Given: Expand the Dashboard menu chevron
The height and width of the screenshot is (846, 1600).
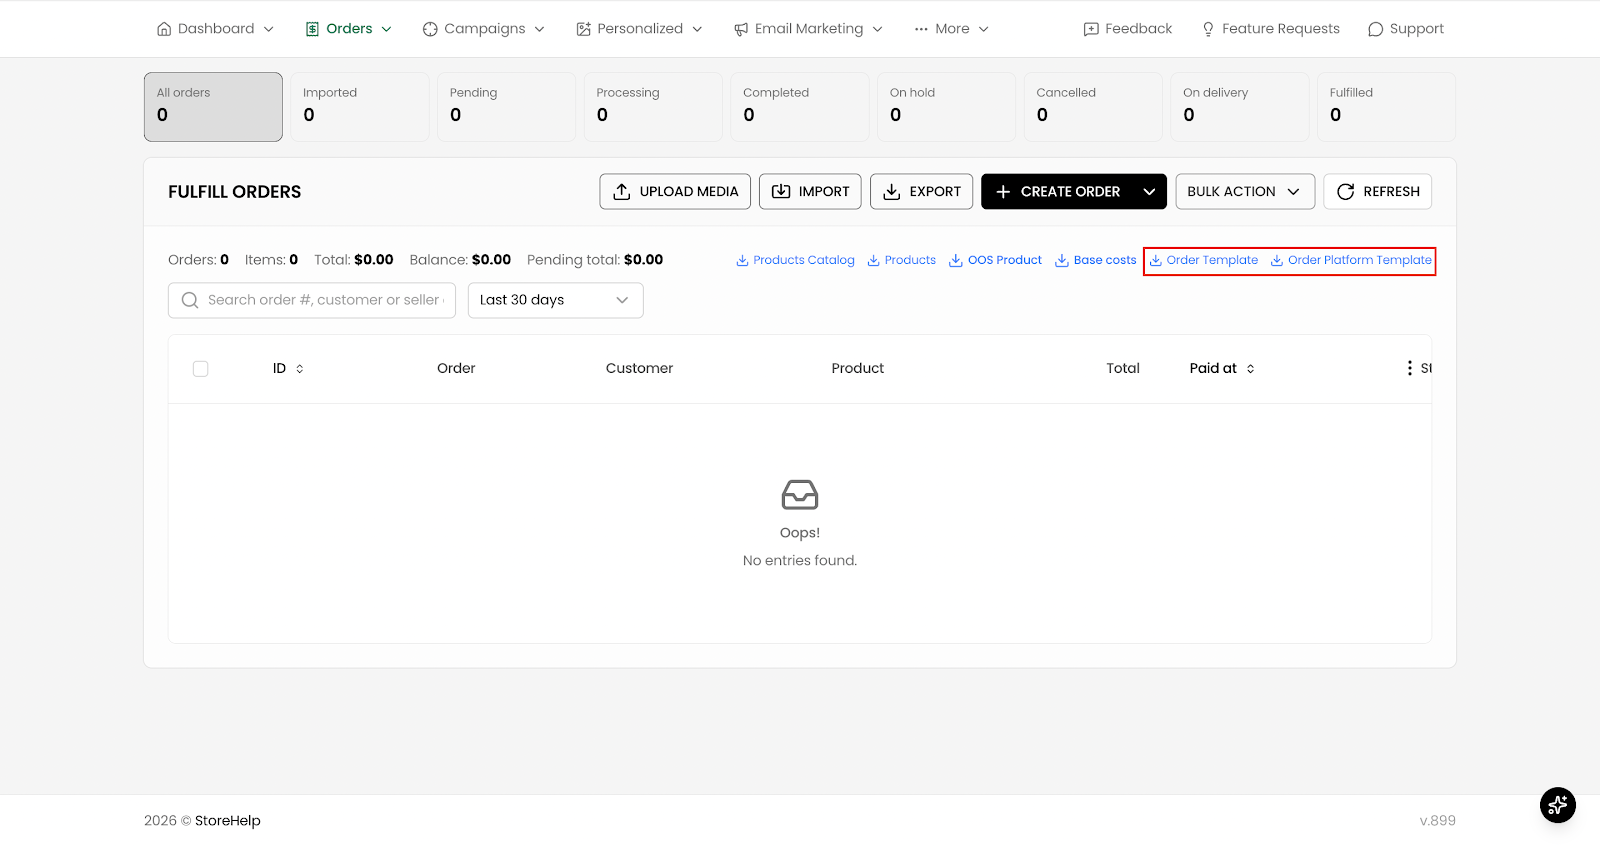Looking at the screenshot, I should coord(269,29).
